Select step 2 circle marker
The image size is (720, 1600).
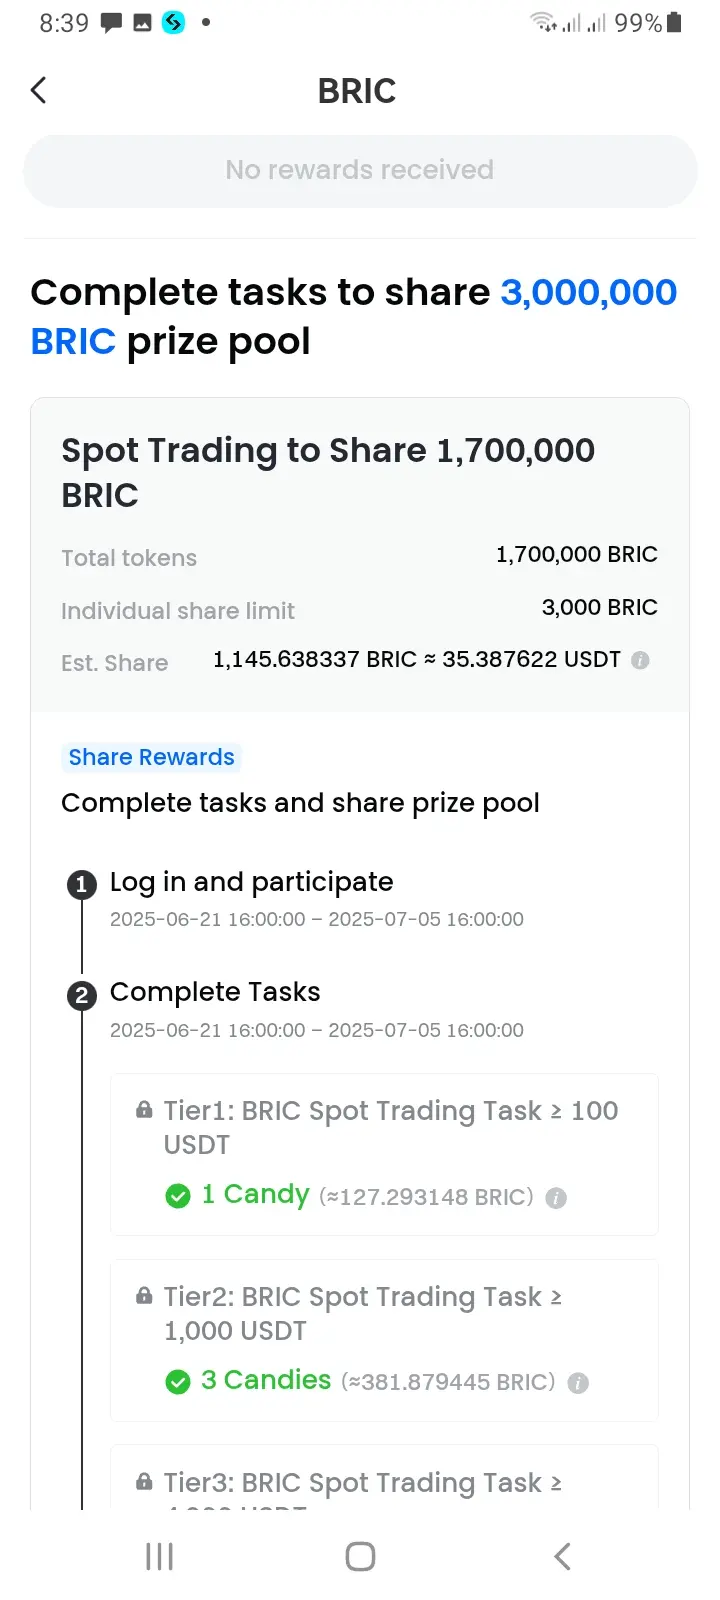(x=82, y=995)
